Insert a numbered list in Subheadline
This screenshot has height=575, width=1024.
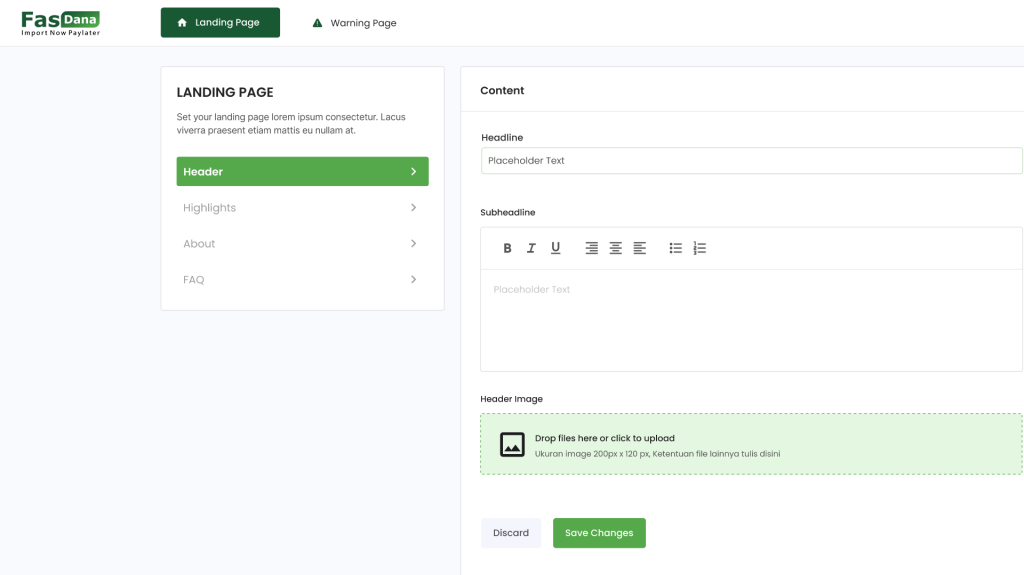[x=699, y=248]
